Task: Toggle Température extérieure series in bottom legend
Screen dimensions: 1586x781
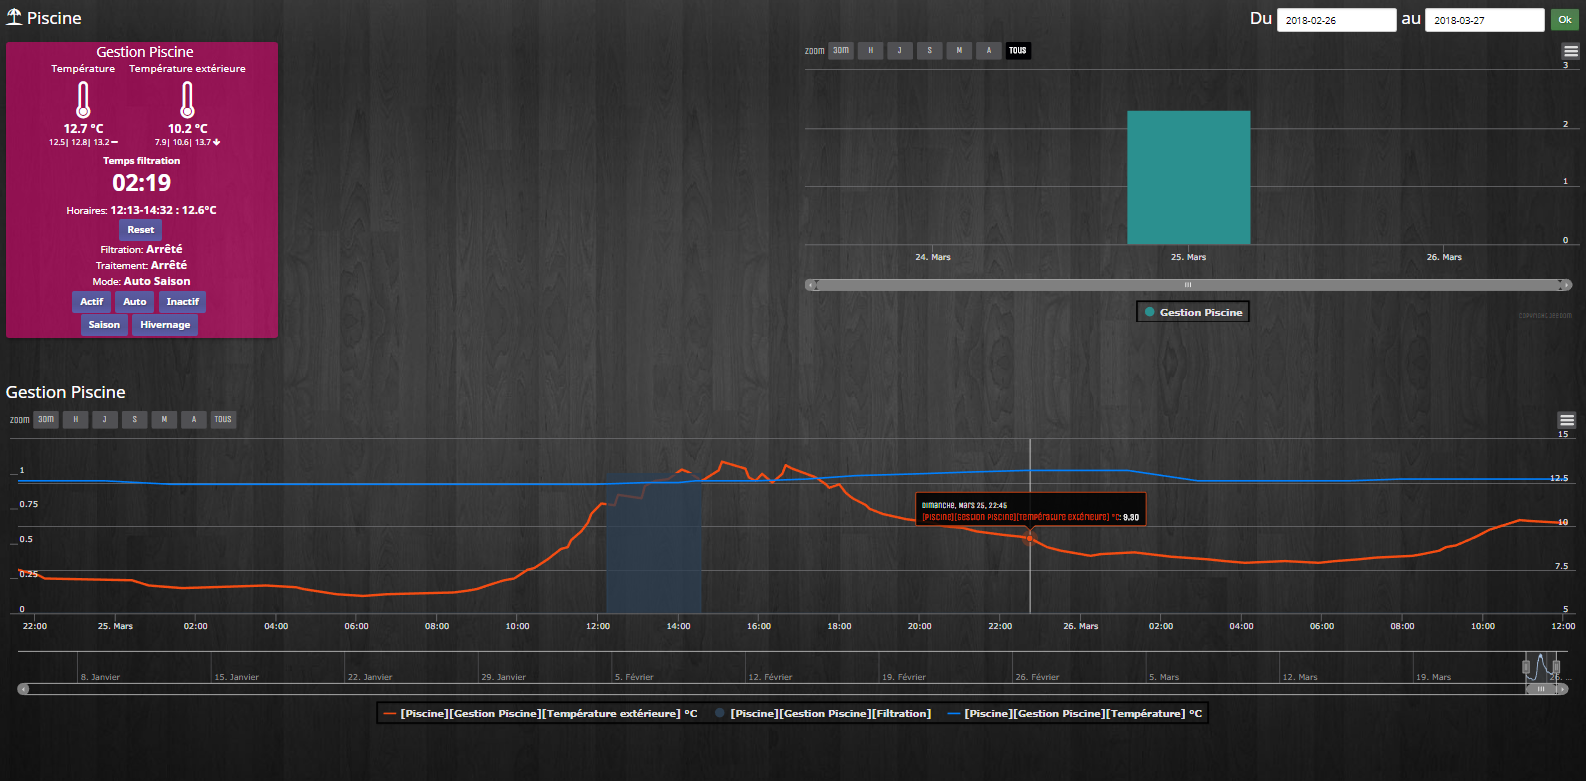Action: 540,713
